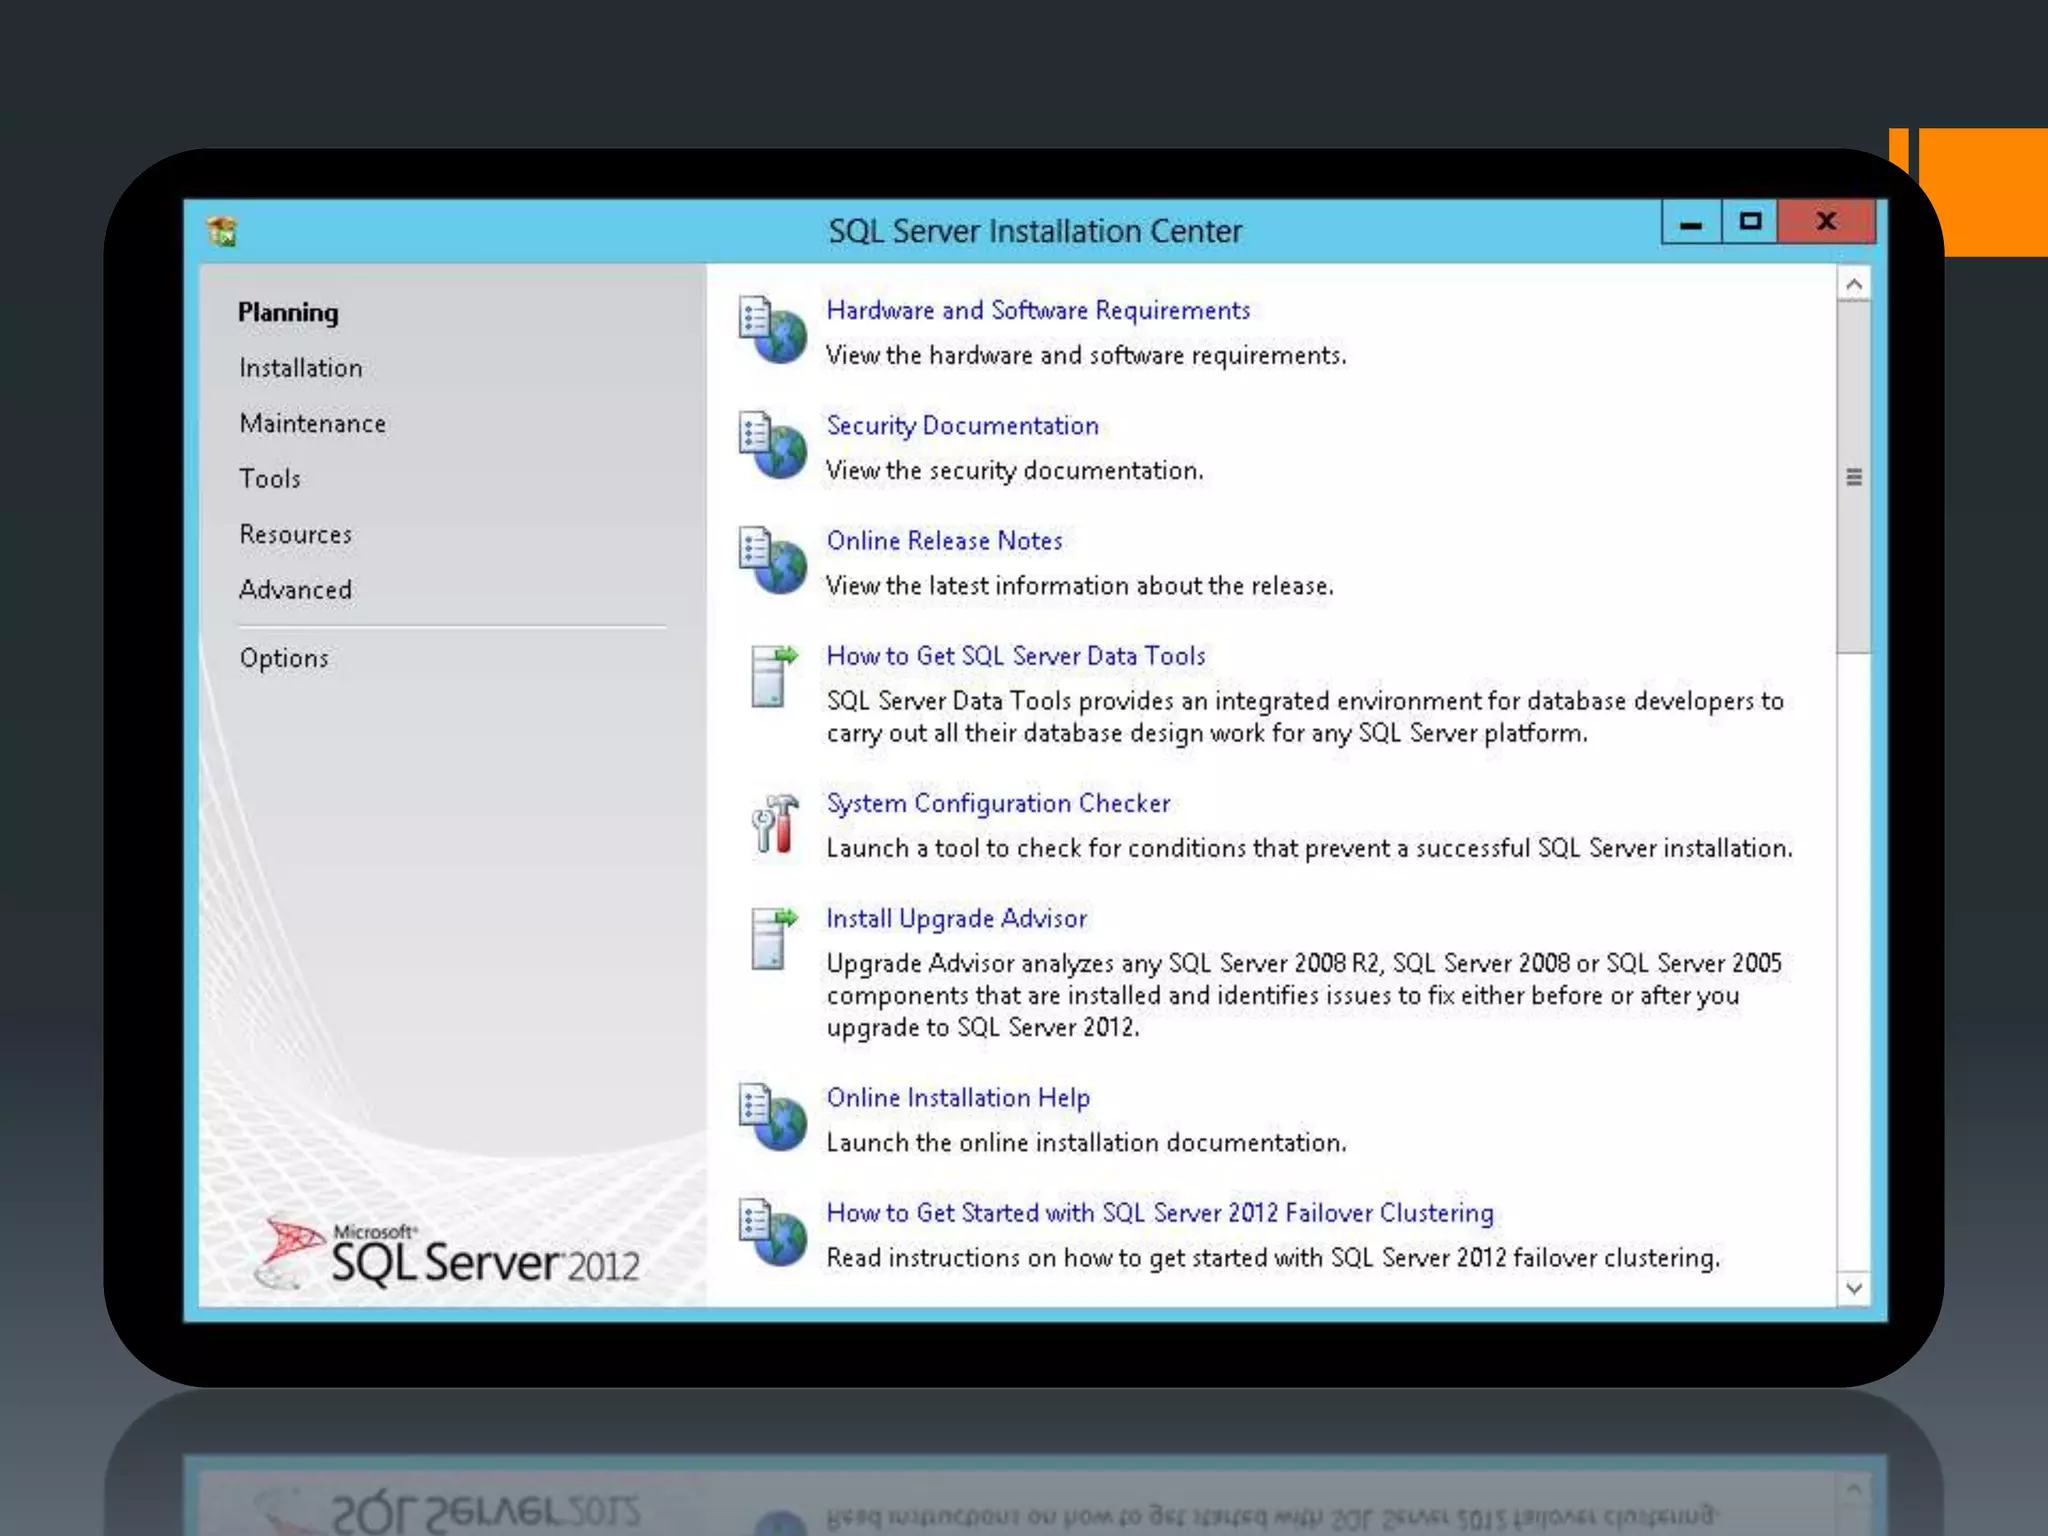The image size is (2048, 1536).
Task: Click the Security Documentation globe icon
Action: click(772, 446)
